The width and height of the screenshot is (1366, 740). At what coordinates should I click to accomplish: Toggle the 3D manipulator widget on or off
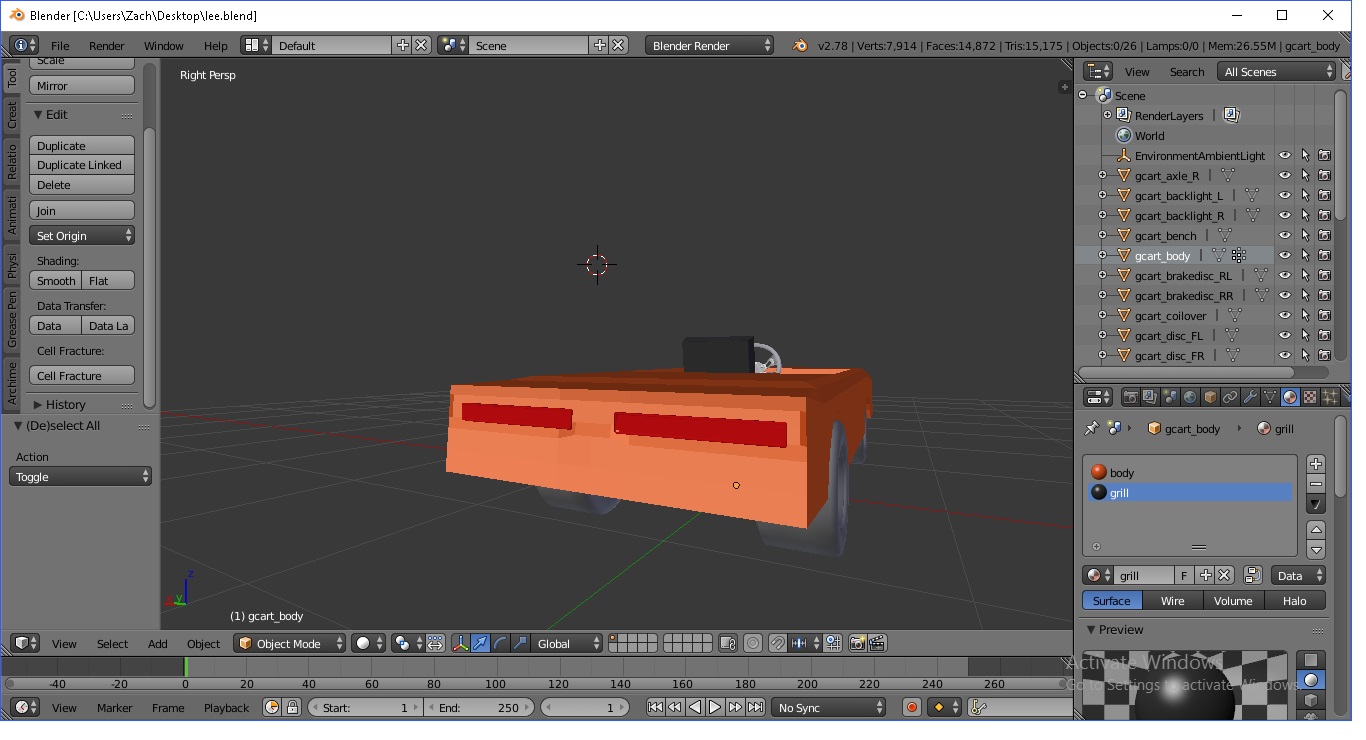[x=460, y=643]
